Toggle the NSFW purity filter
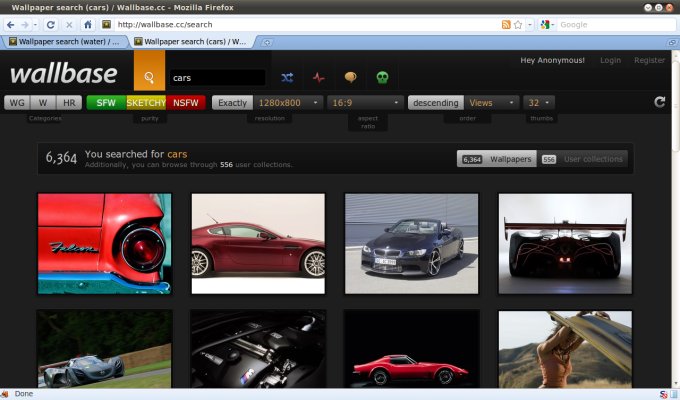 [185, 102]
